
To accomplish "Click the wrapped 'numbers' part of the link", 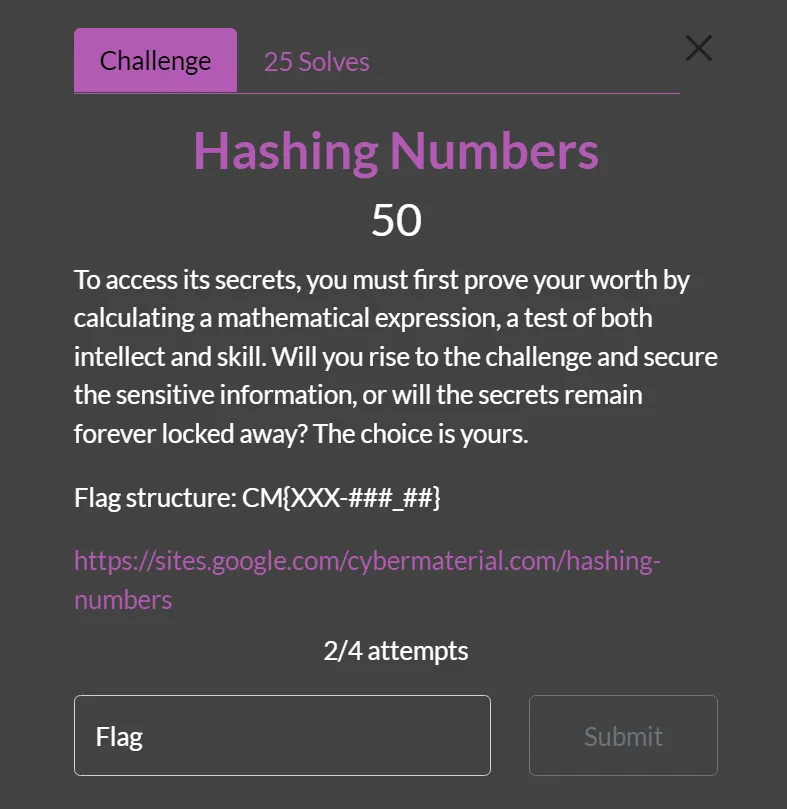I will pos(123,600).
